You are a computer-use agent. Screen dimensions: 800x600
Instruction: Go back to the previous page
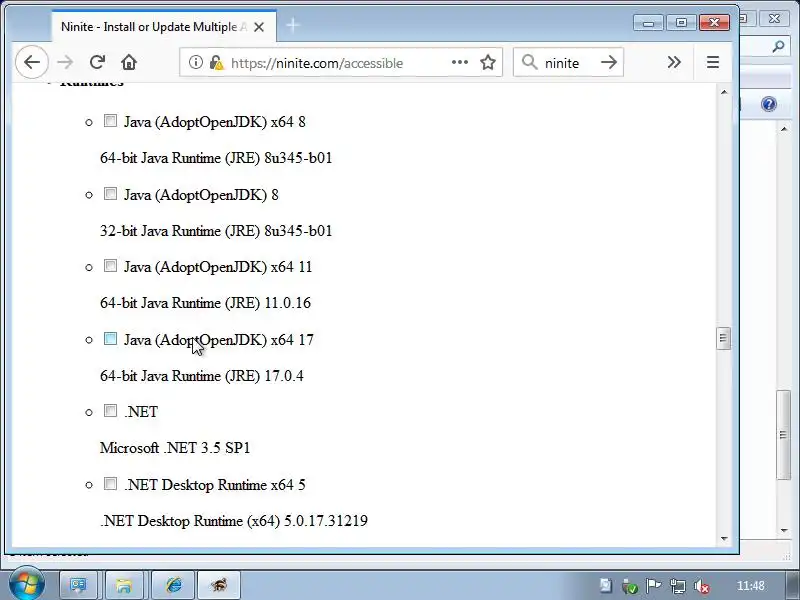32,62
